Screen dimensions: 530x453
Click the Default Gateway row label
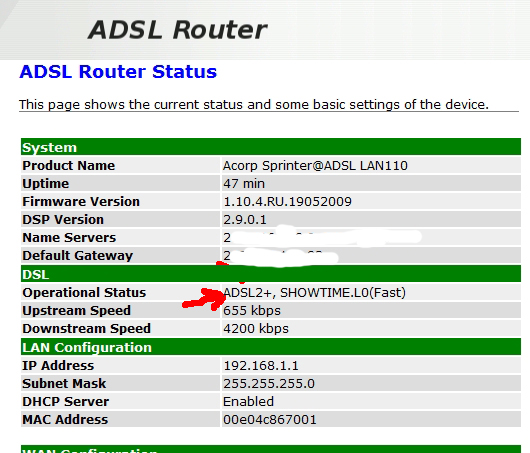[77, 256]
